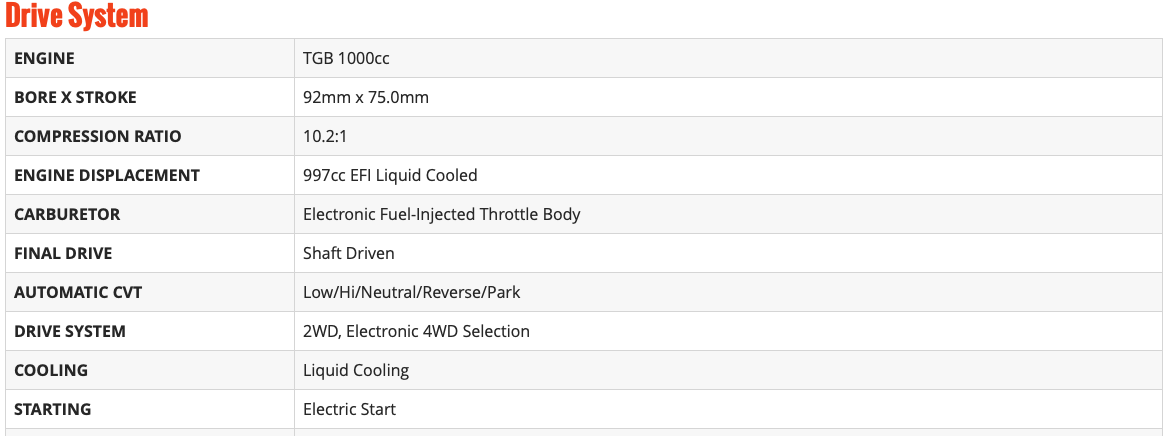
Task: Select the CARBURETOR row label
Action: (67, 214)
